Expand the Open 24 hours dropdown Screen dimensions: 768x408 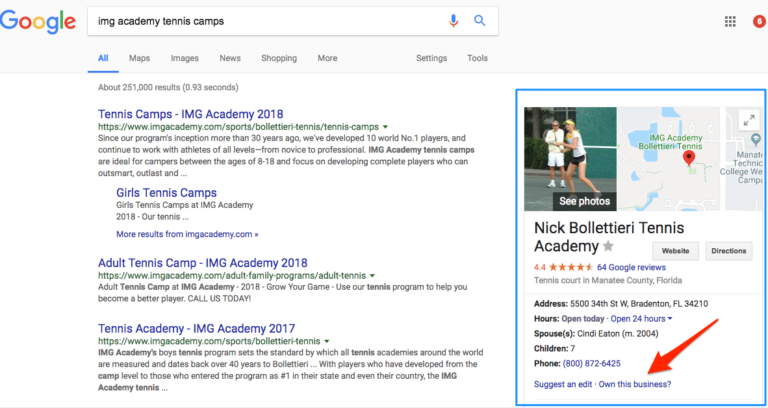pos(670,318)
